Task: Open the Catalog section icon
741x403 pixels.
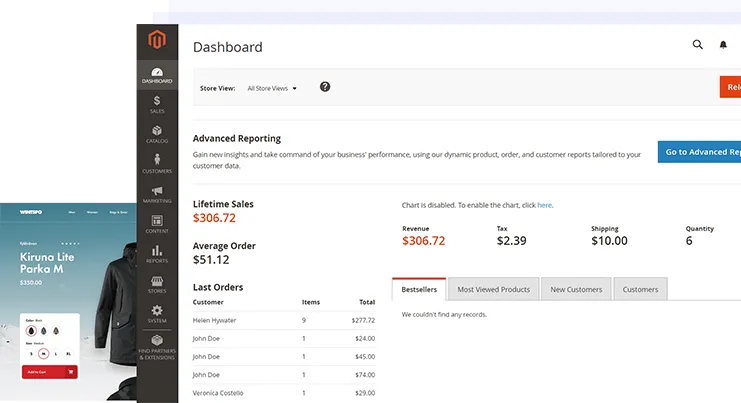Action: click(x=157, y=133)
